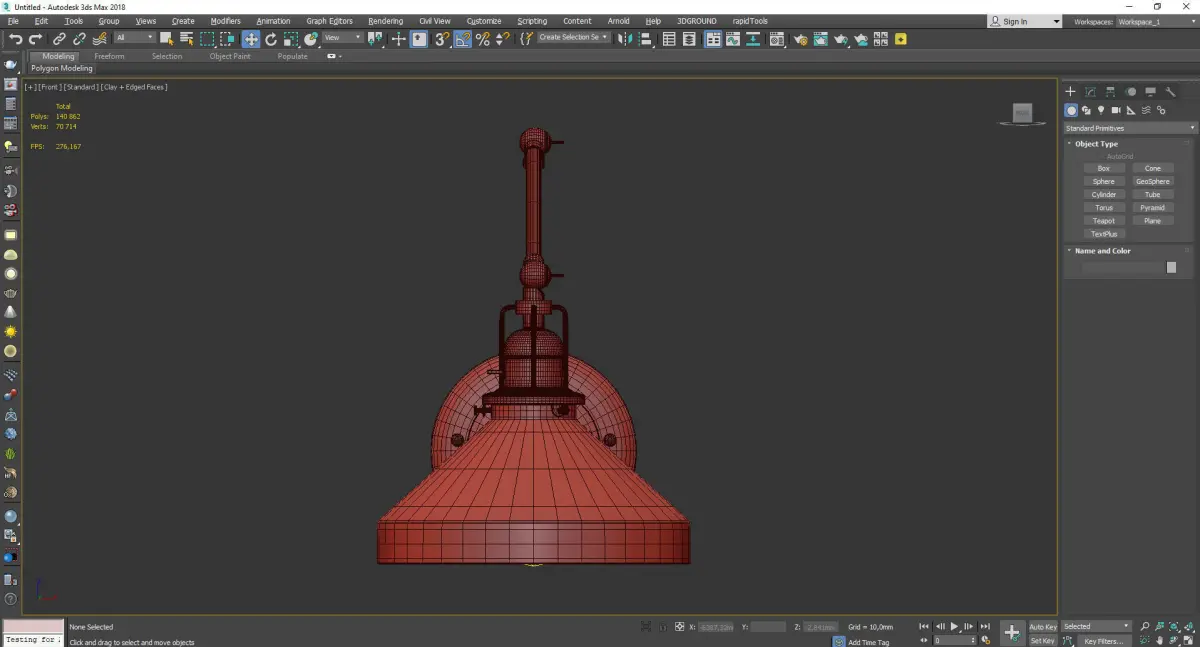Choose the Rotate tool
This screenshot has width=1200, height=647.
pyautogui.click(x=270, y=39)
